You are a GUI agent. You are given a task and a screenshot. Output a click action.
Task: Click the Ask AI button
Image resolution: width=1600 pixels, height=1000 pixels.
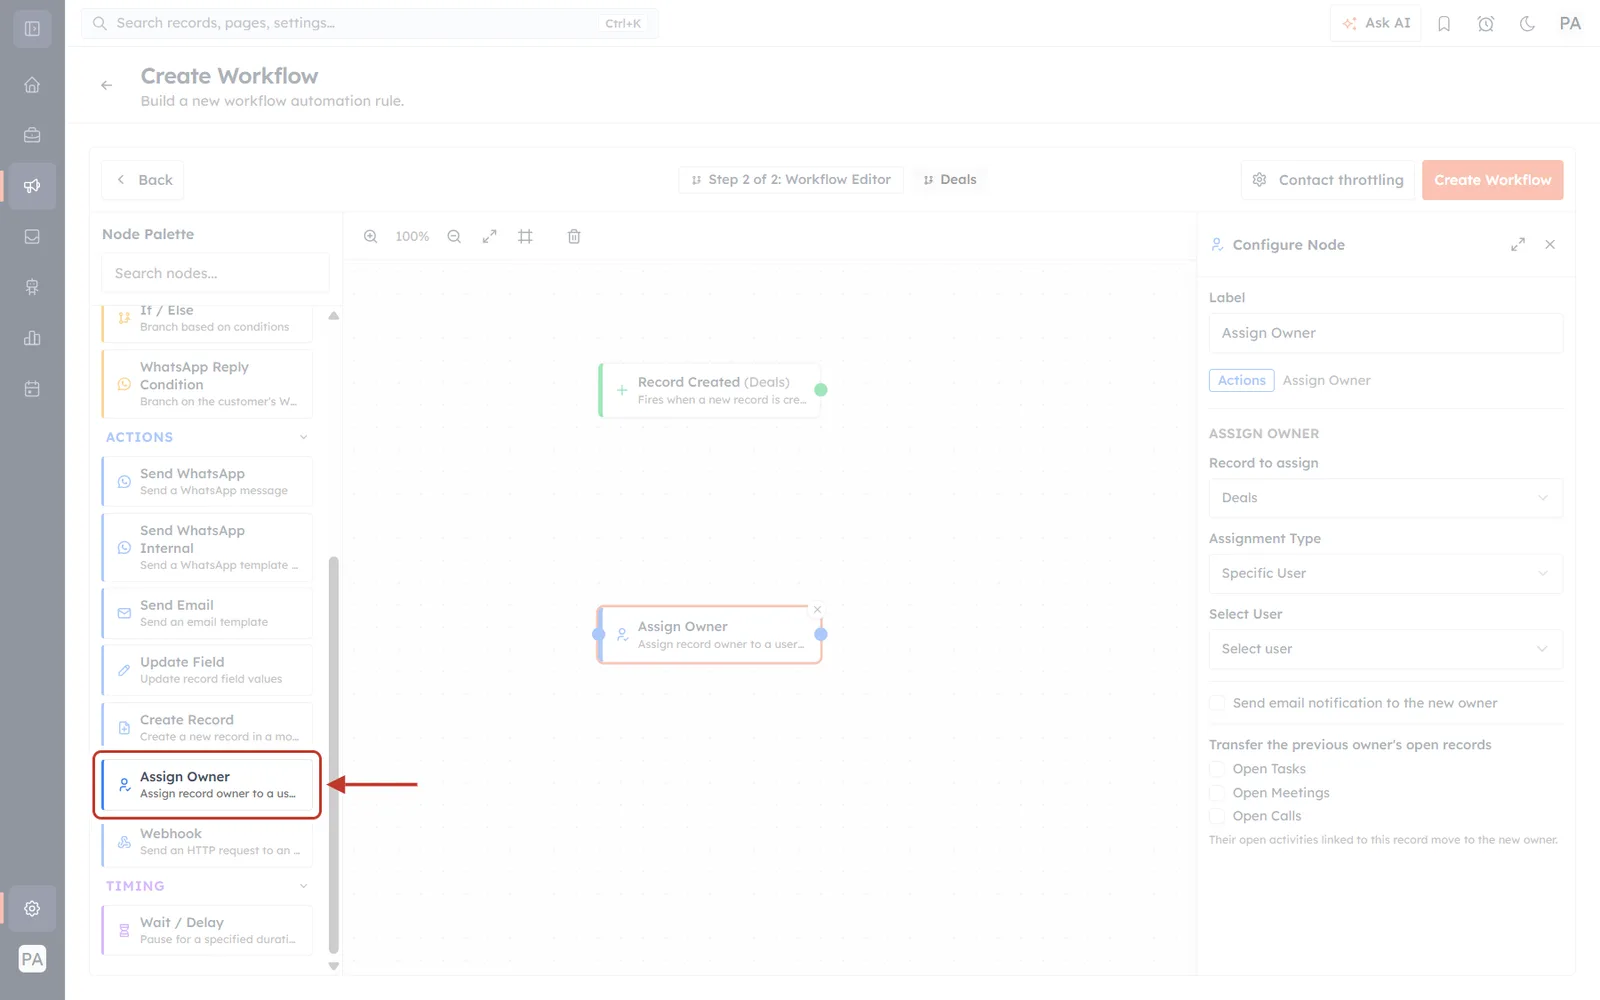coord(1376,23)
